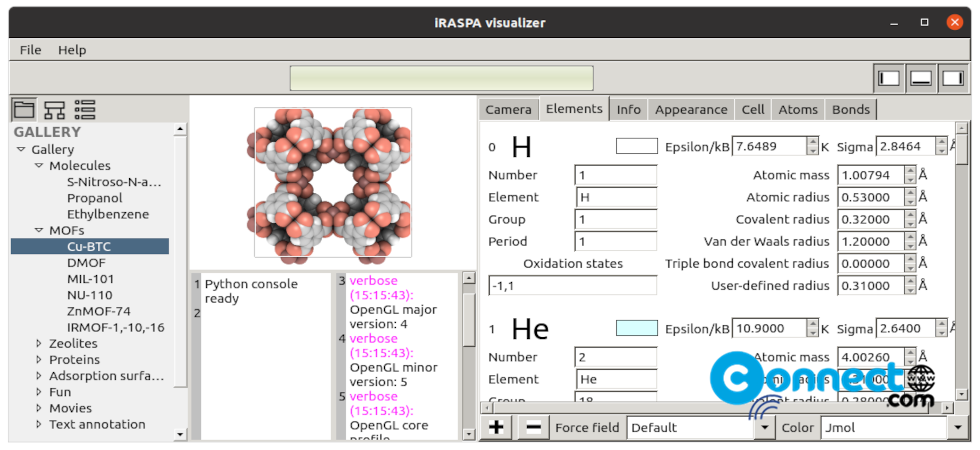
Task: Click the helium Number input field
Action: [x=616, y=357]
